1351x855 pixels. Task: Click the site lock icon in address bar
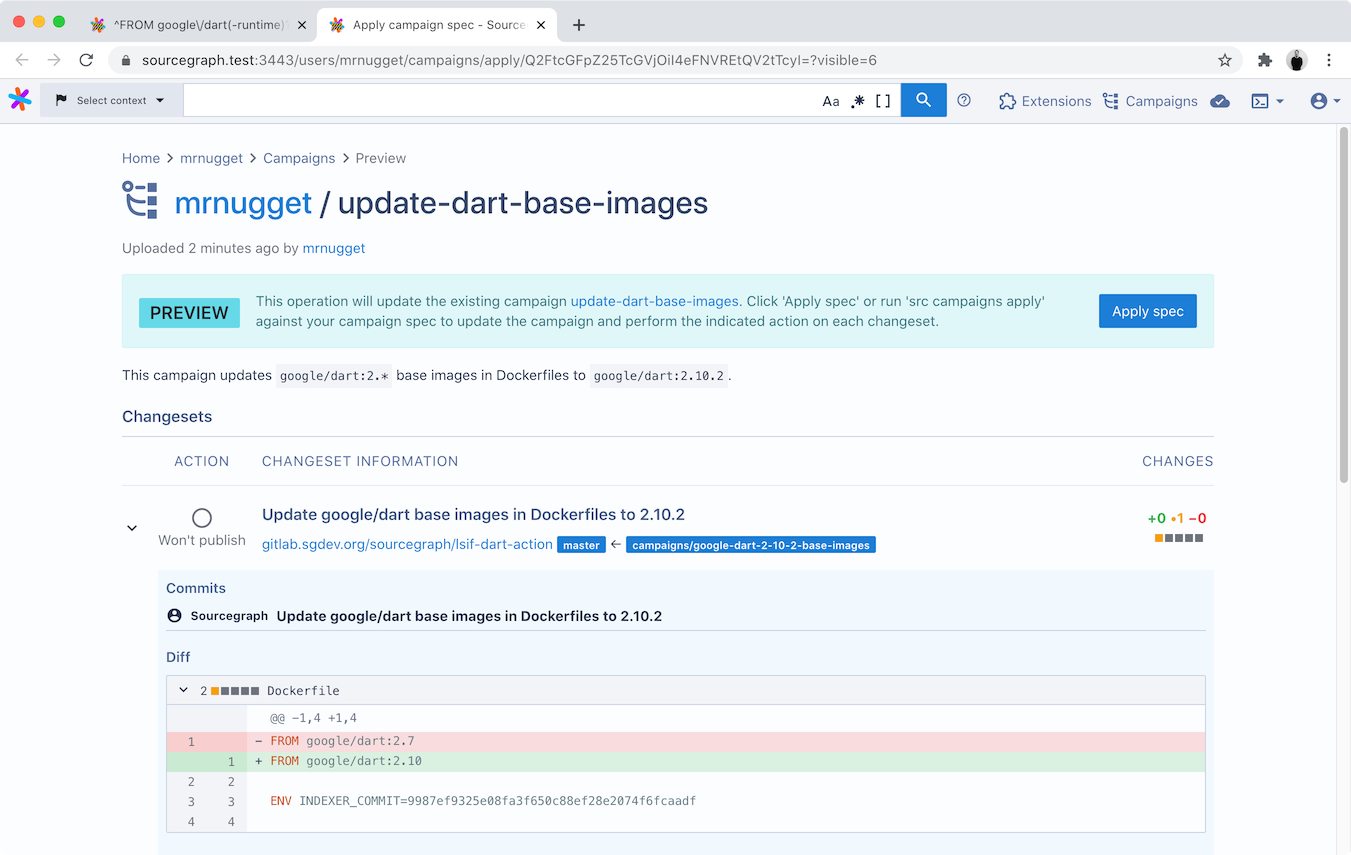tap(126, 60)
